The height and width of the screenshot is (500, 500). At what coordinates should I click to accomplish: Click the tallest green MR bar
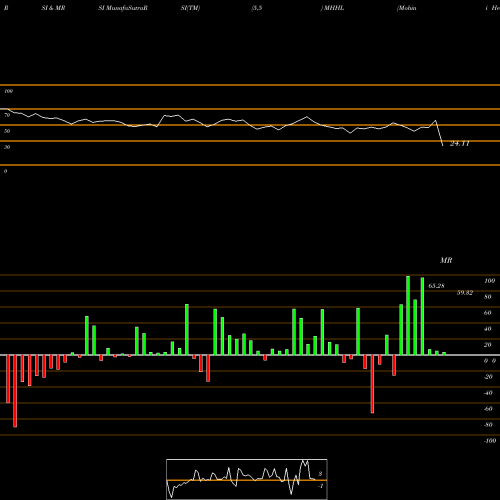pos(408,315)
